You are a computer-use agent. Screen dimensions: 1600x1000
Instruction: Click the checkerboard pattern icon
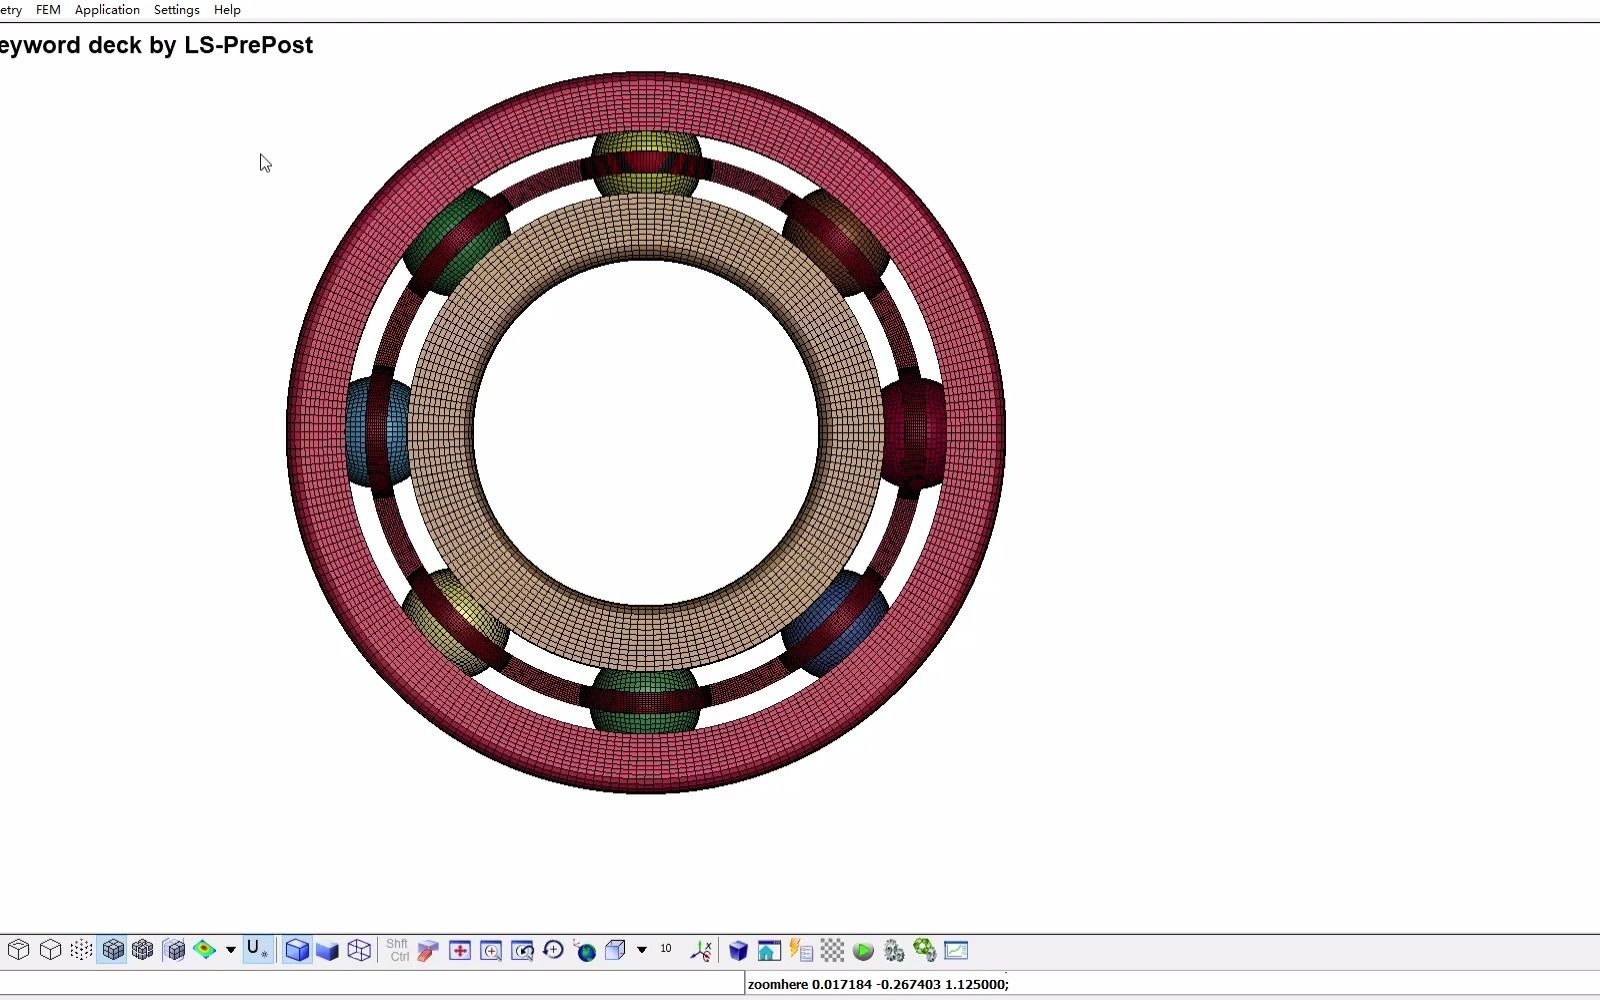pyautogui.click(x=832, y=950)
